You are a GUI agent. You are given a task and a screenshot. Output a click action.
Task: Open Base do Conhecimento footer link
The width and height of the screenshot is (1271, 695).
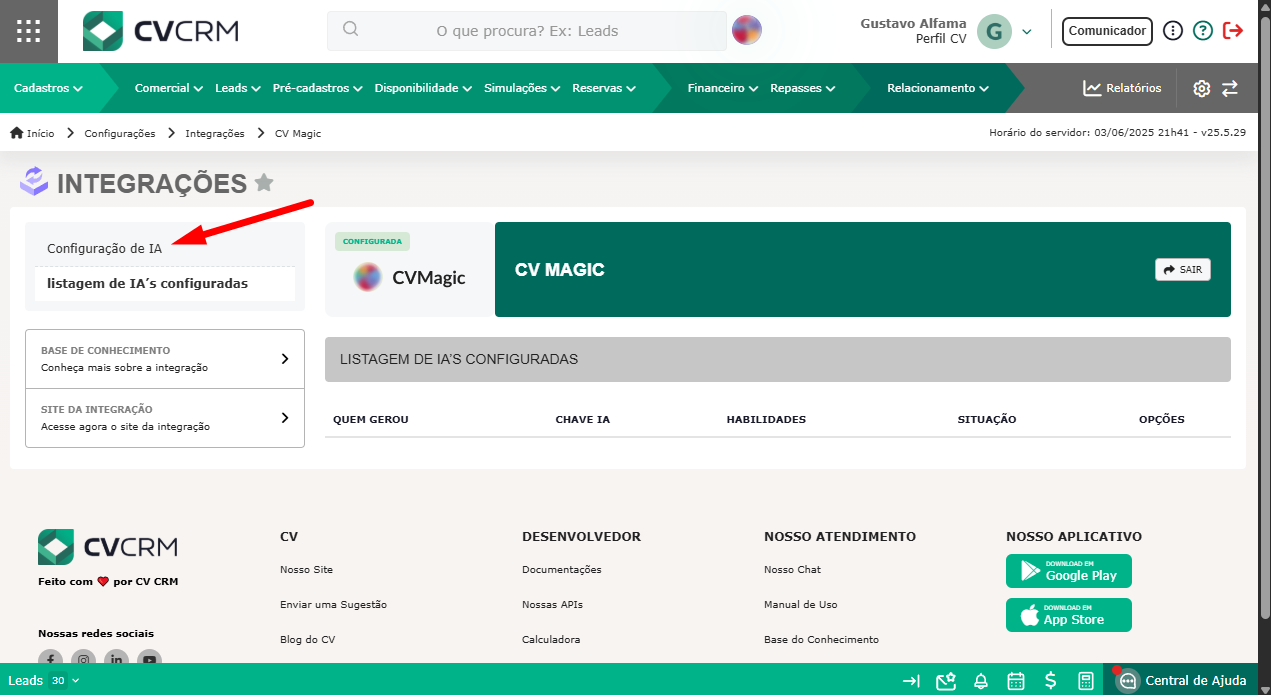click(821, 639)
